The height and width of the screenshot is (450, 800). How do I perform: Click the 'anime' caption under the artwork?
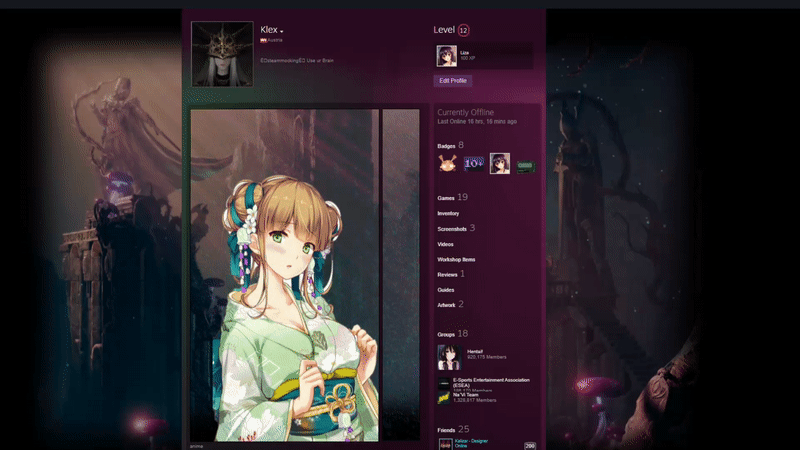tap(196, 446)
